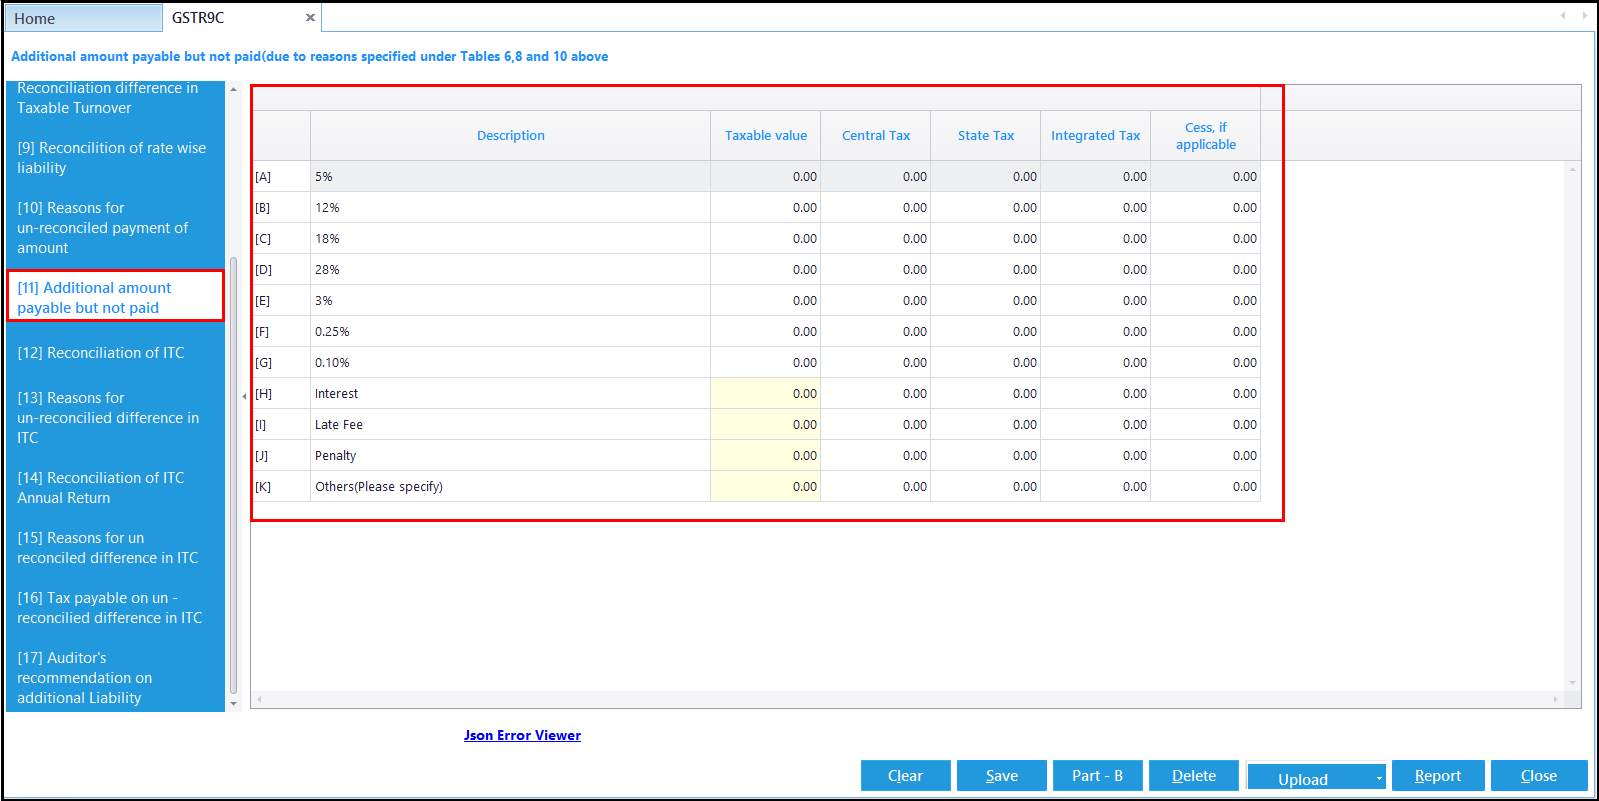The width and height of the screenshot is (1599, 801).
Task: Select Central Tax cell for 0.10% row
Action: (x=876, y=362)
